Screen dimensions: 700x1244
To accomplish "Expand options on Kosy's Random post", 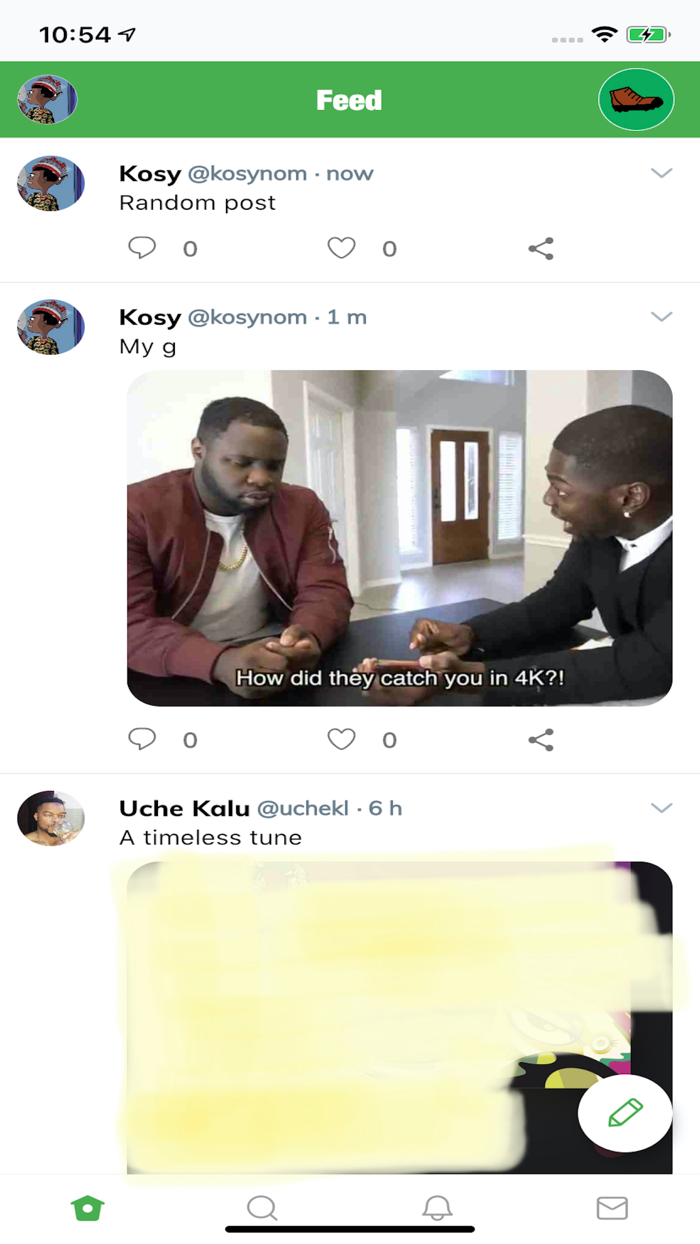I will pos(662,174).
